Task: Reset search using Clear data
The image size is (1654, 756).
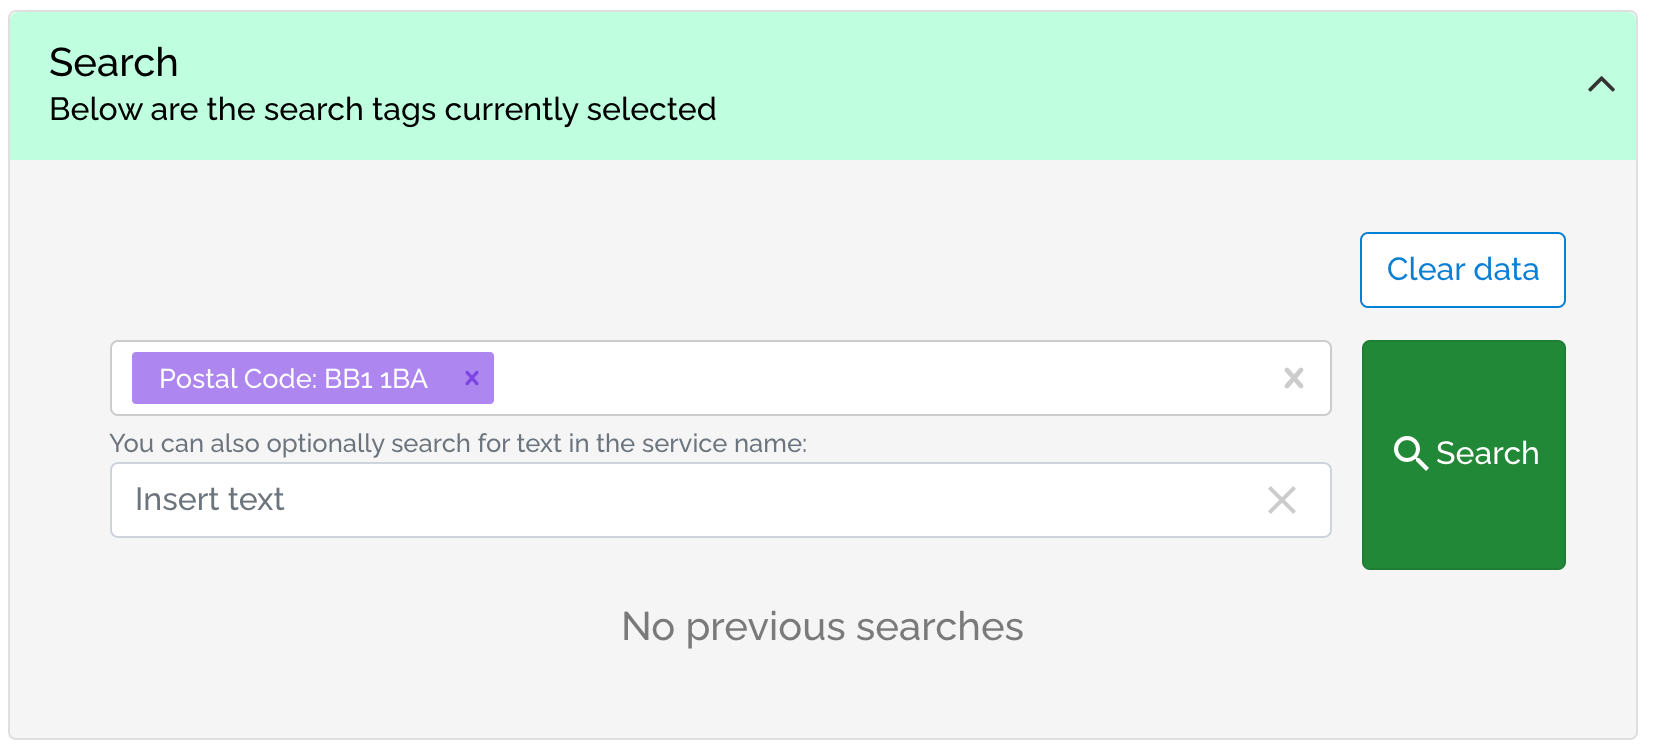Action: (1462, 270)
